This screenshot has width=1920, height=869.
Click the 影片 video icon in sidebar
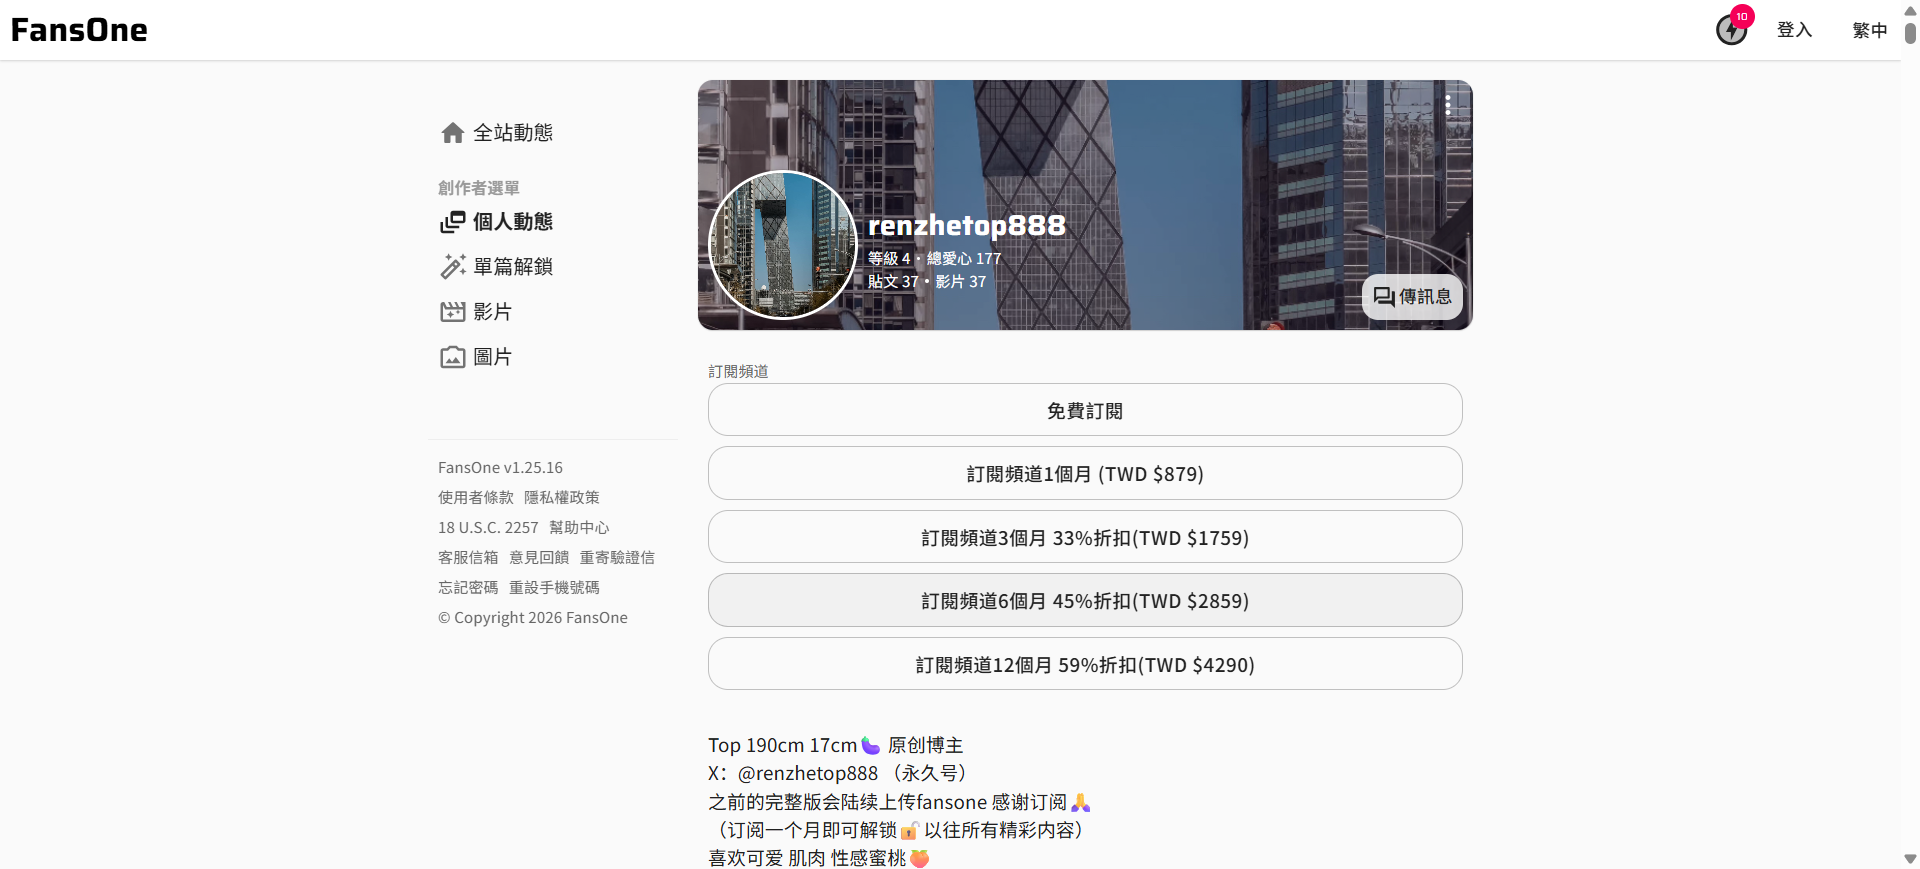click(452, 312)
